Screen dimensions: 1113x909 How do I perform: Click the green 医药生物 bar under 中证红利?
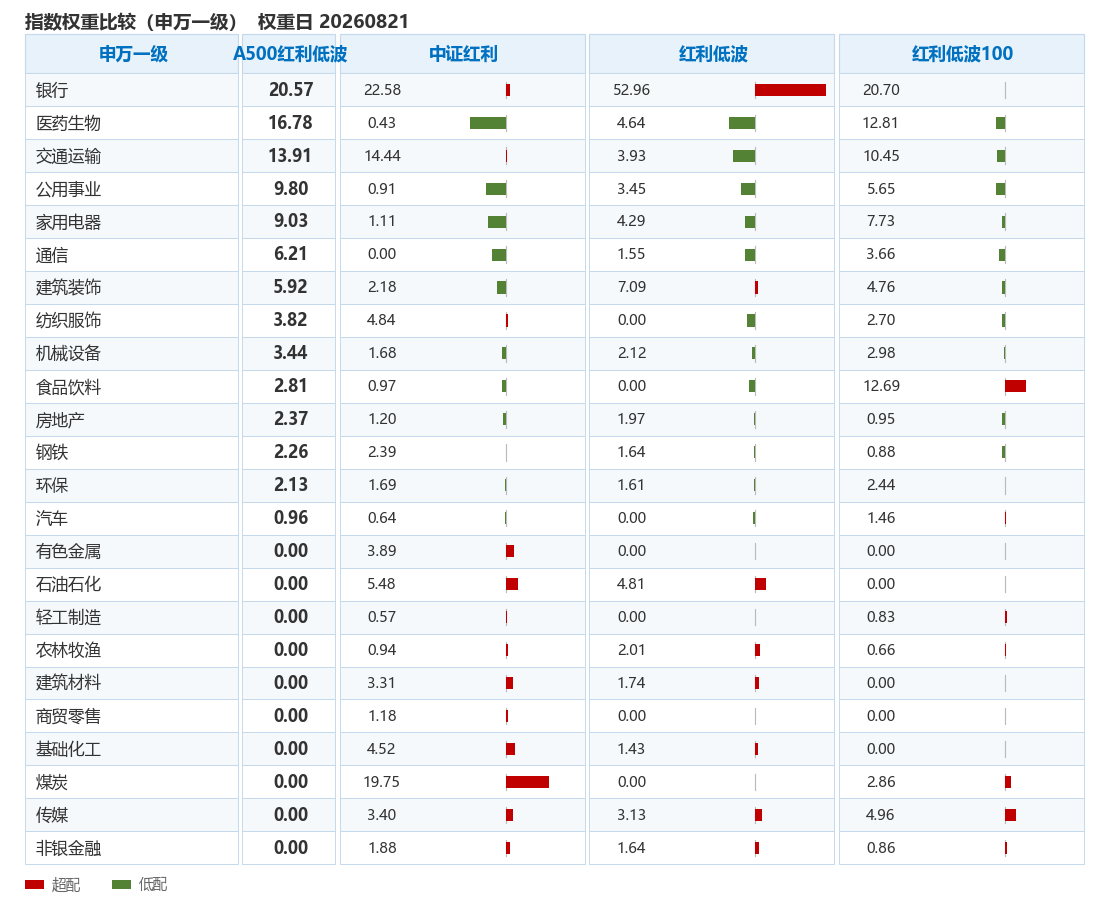click(488, 123)
